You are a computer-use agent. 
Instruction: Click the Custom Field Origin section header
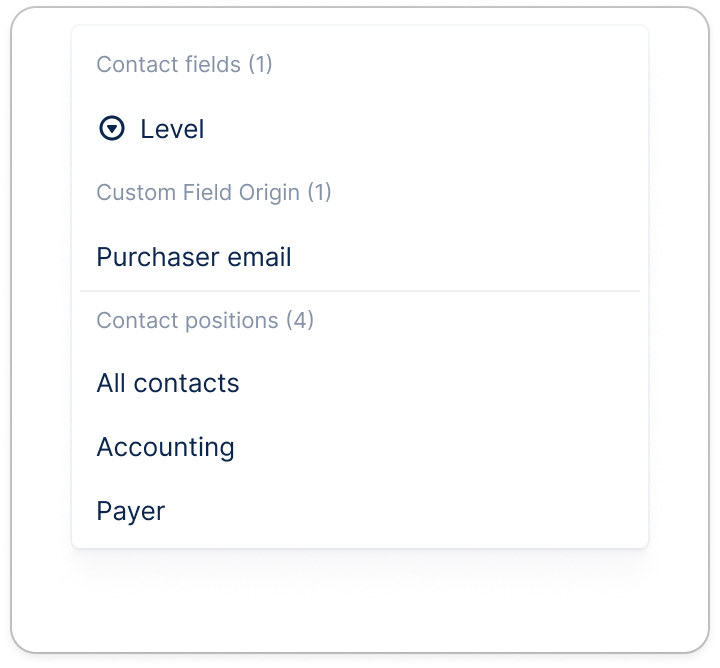coord(198,192)
